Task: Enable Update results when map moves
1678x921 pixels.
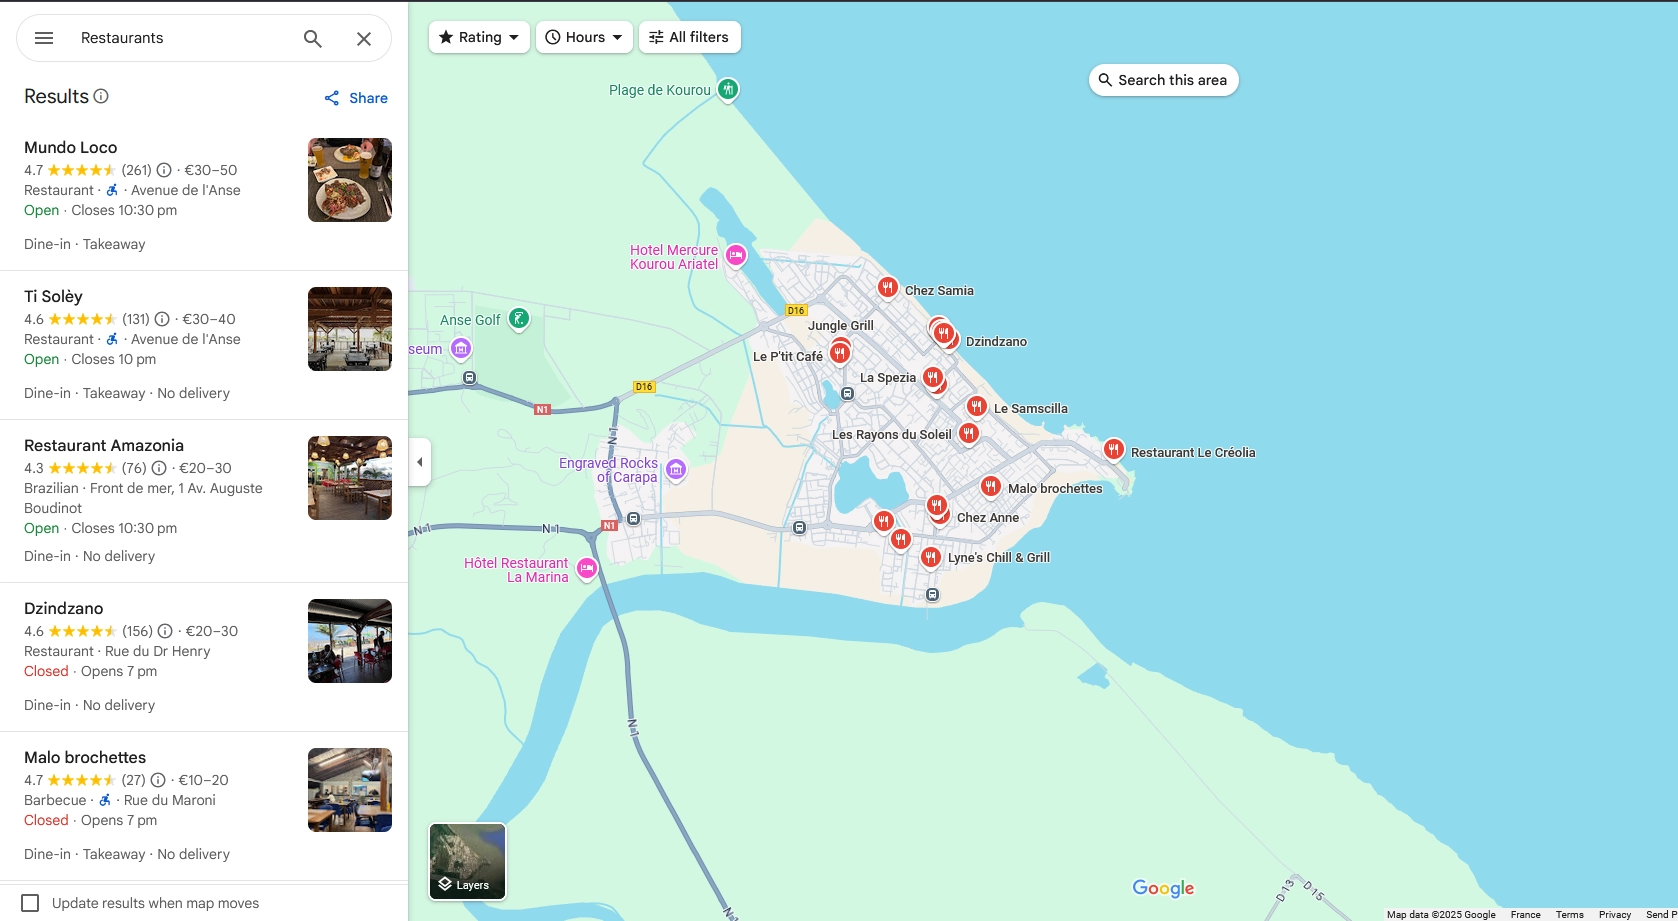Action: click(x=32, y=902)
